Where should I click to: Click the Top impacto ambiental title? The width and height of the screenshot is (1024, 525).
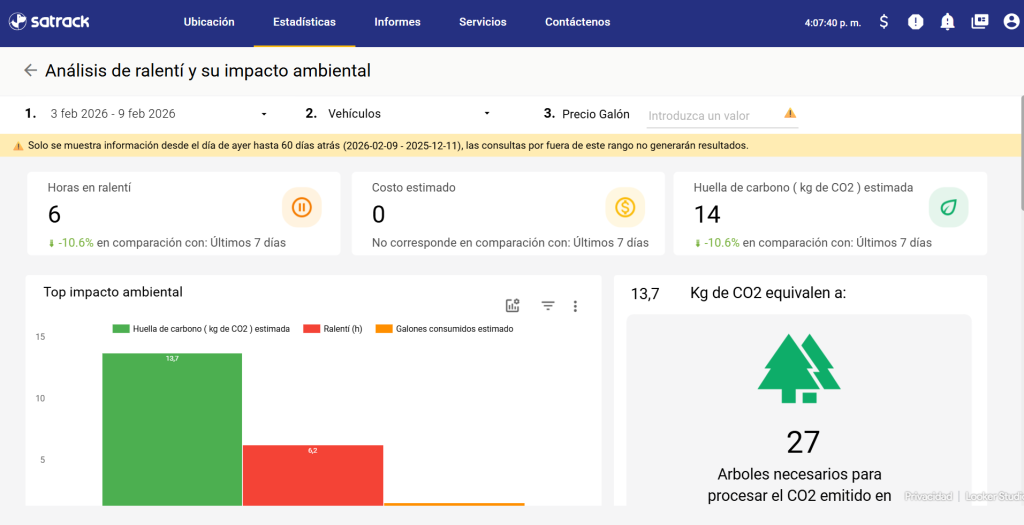(113, 292)
